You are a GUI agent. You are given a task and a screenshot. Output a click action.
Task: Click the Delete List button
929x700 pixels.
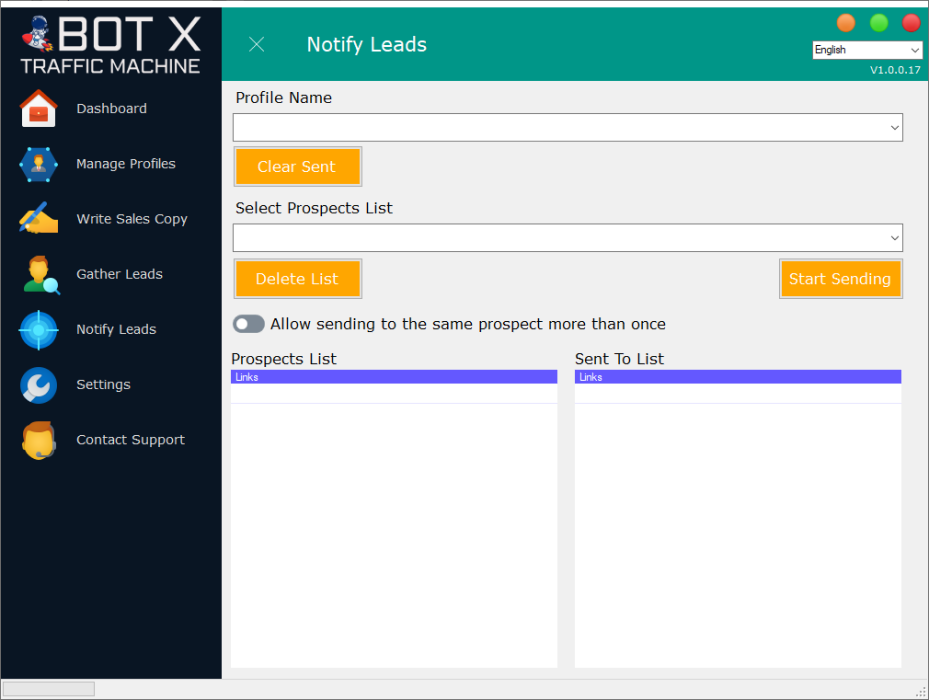297,278
